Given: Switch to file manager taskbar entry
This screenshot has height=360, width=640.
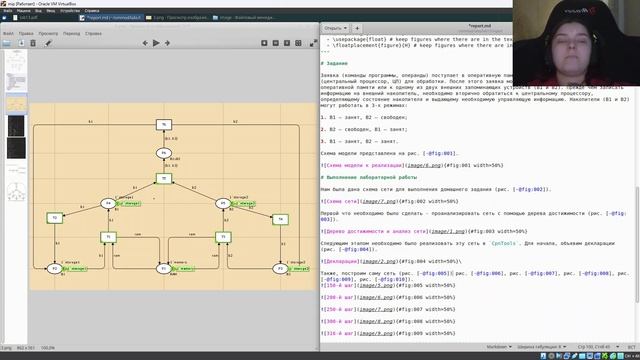Looking at the screenshot, I should pyautogui.click(x=244, y=18).
